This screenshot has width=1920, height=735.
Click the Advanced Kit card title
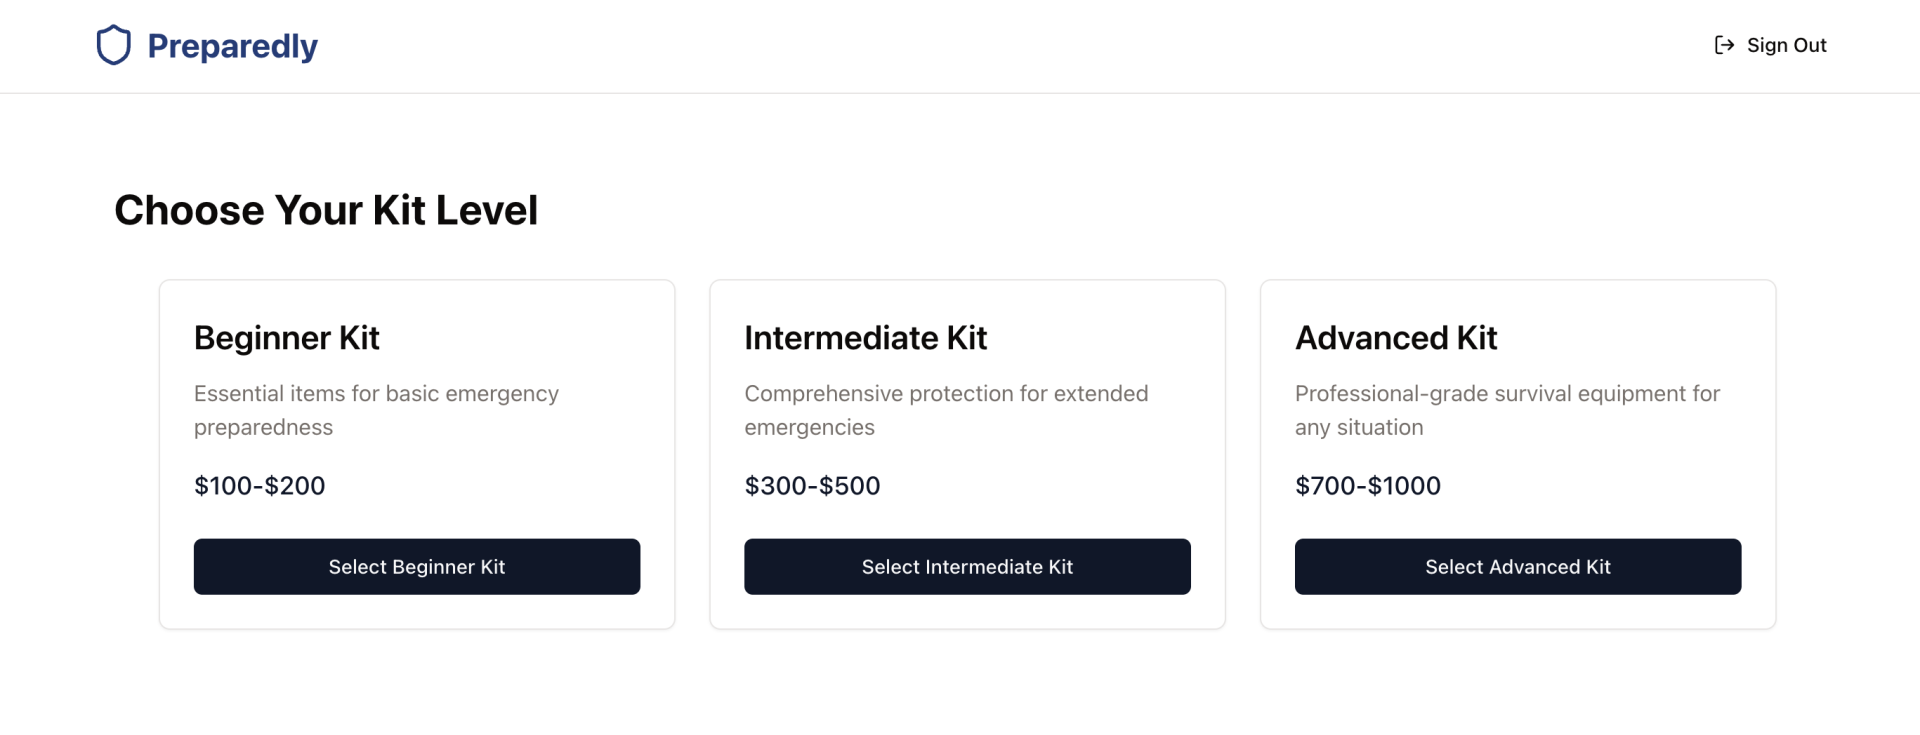coord(1396,338)
